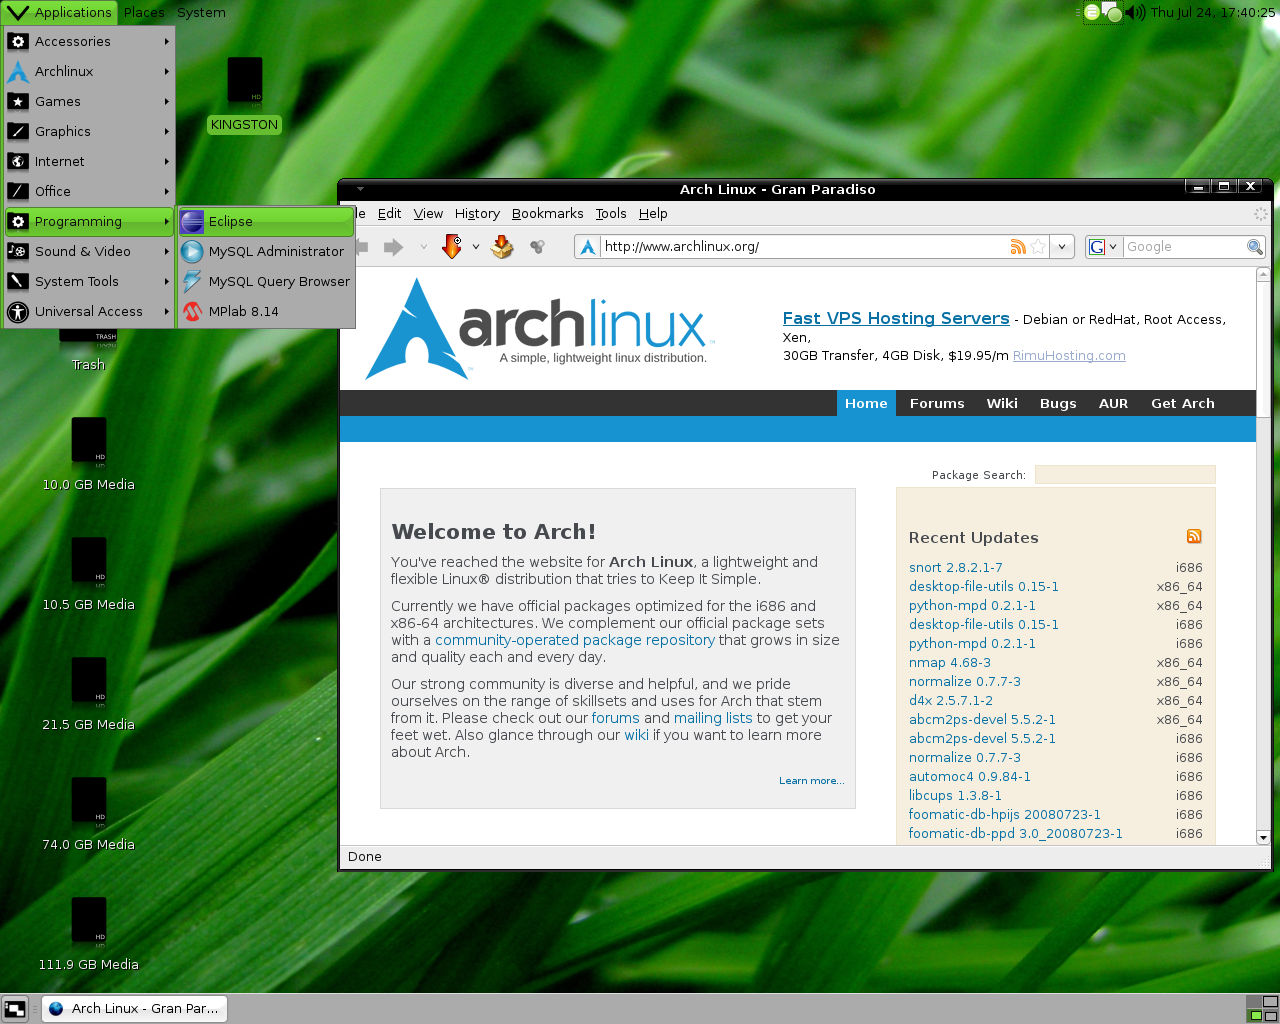The image size is (1280, 1024).
Task: Open community-operated package repository link
Action: 575,640
